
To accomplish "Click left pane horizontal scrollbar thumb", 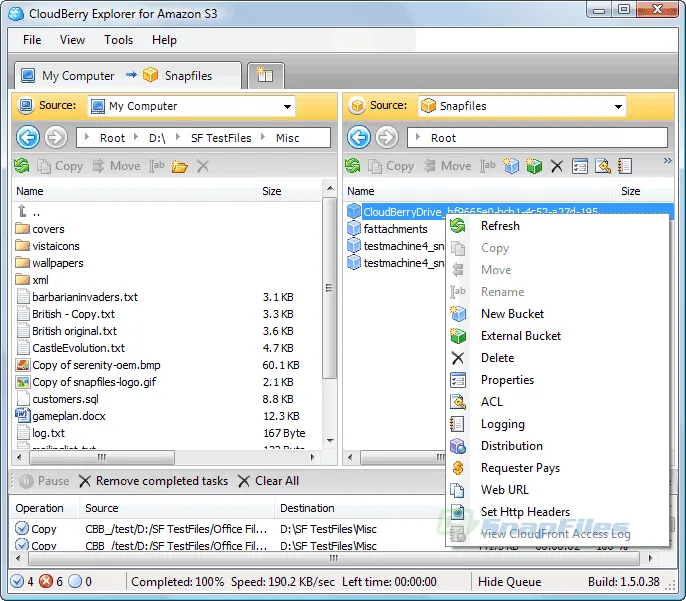I will click(102, 458).
